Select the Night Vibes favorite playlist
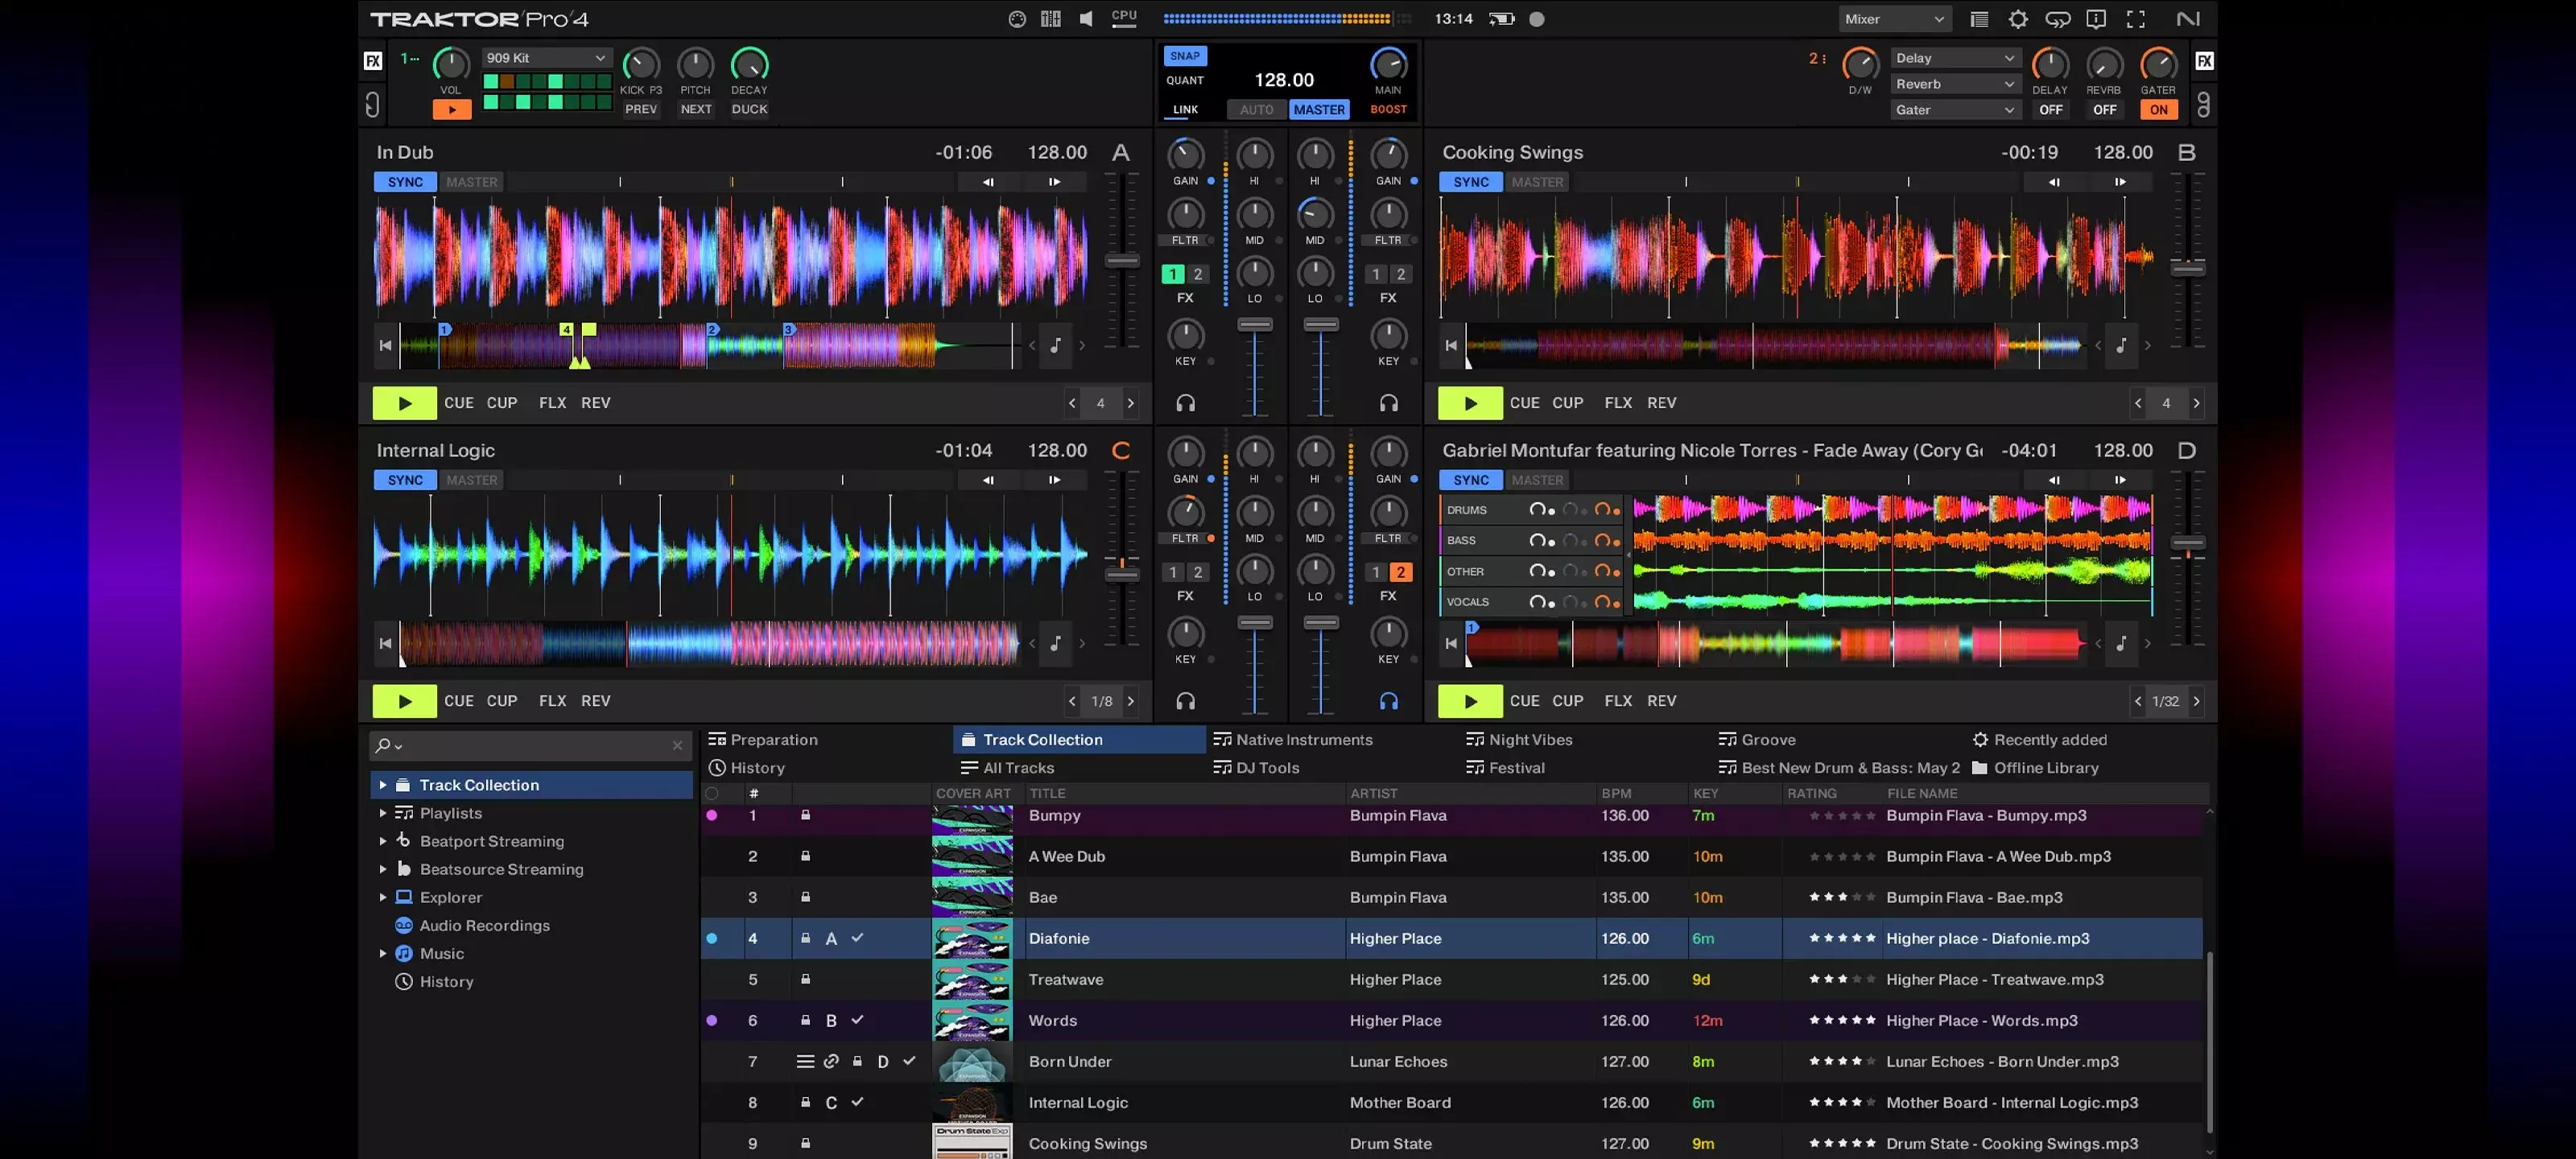Image resolution: width=2576 pixels, height=1159 pixels. pos(1529,740)
